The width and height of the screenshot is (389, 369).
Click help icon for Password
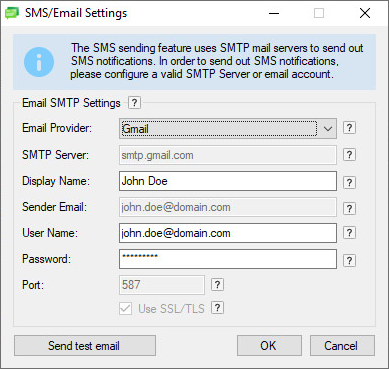pos(349,261)
